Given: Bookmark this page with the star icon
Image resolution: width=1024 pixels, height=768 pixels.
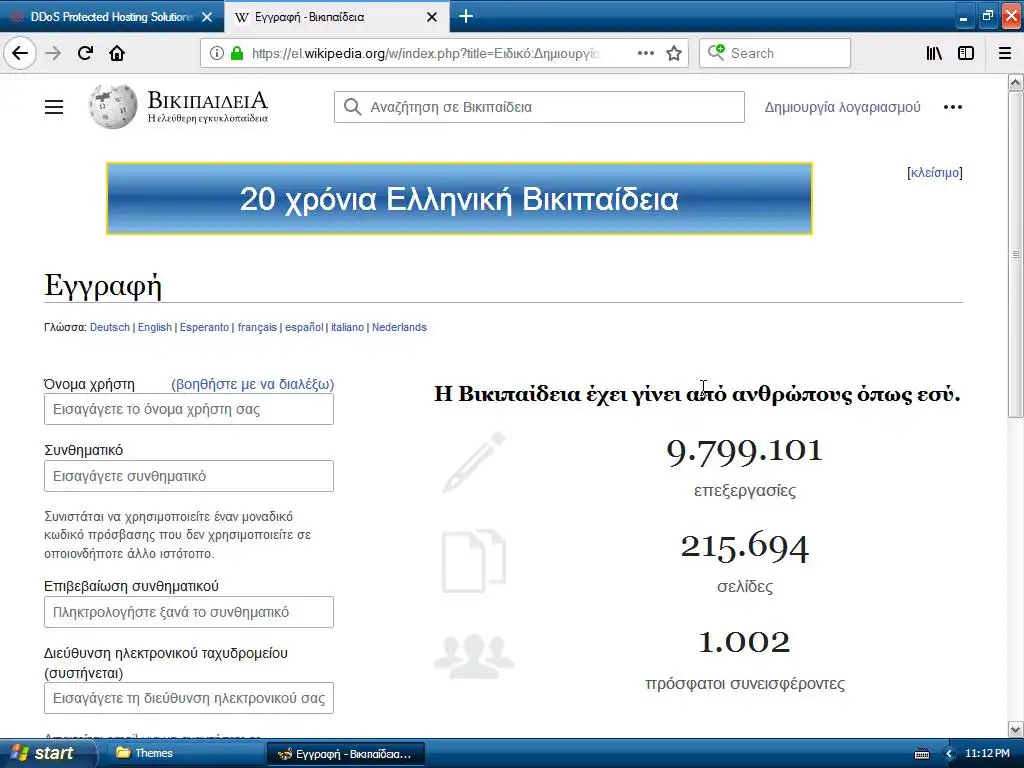Looking at the screenshot, I should (674, 53).
